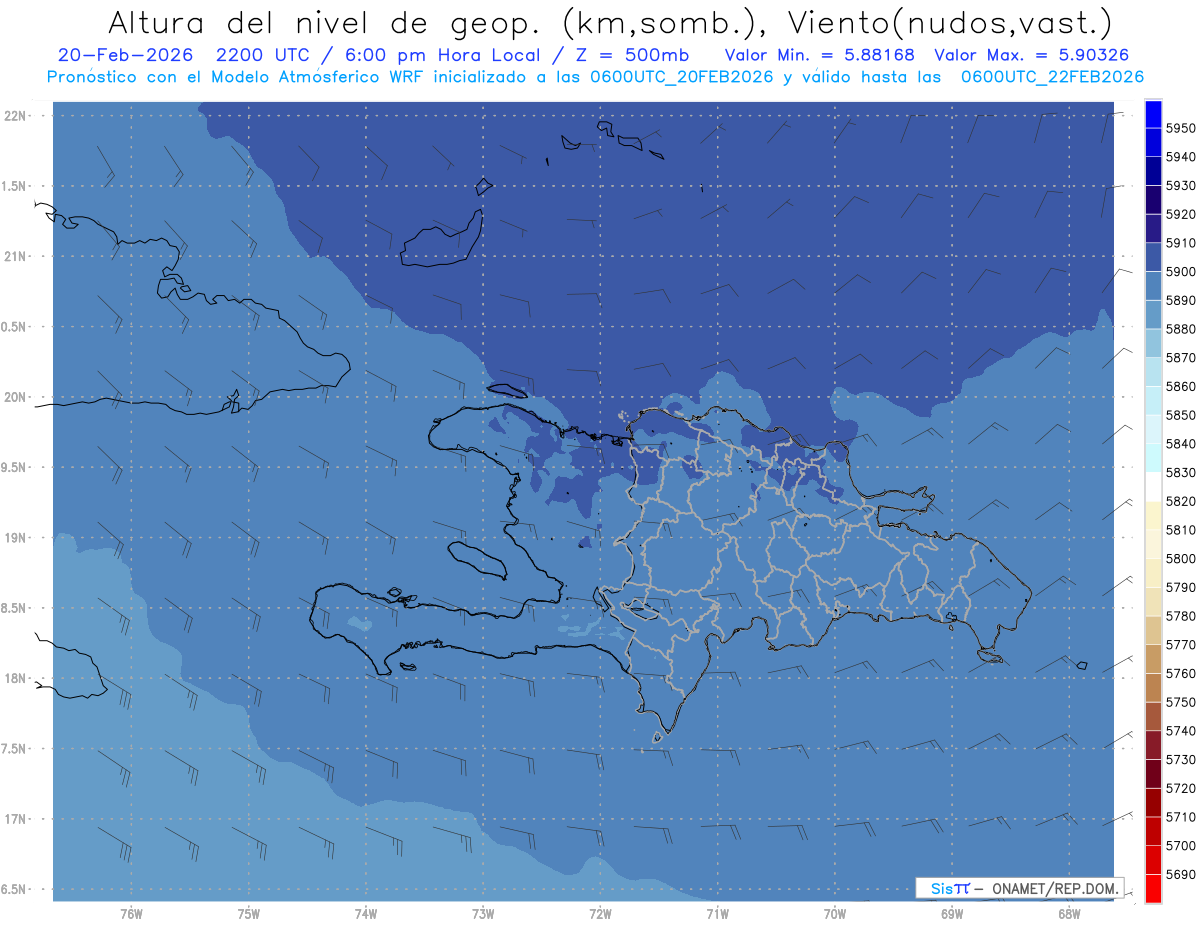Click the legend swatch between 5890 and 5900
The image size is (1200, 927).
tap(1153, 286)
